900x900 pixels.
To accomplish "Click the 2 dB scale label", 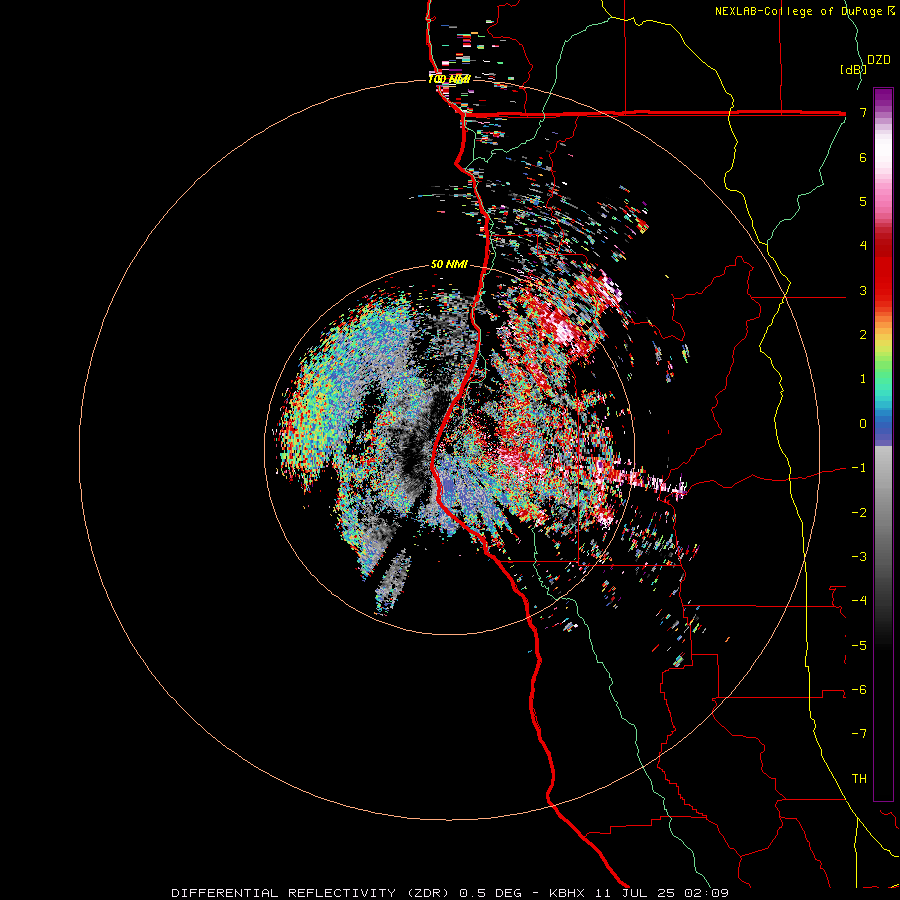I will 863,335.
